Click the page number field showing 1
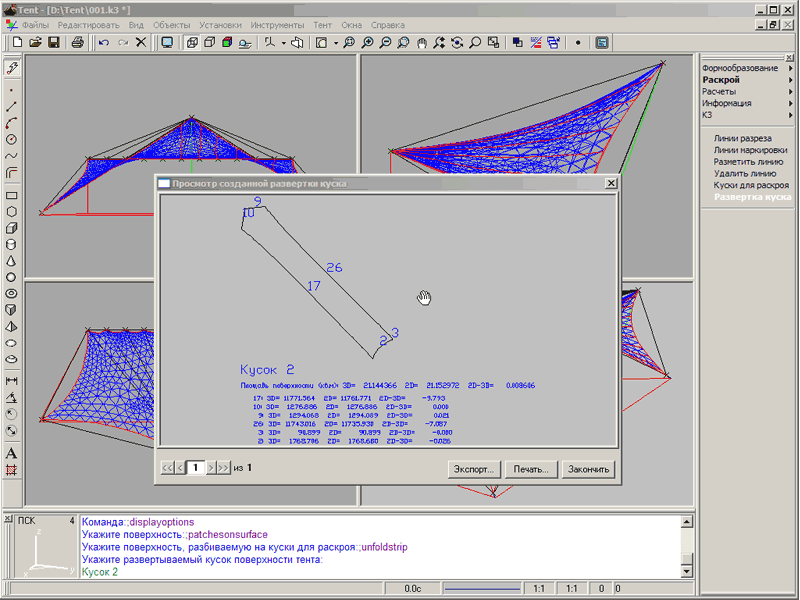 196,467
